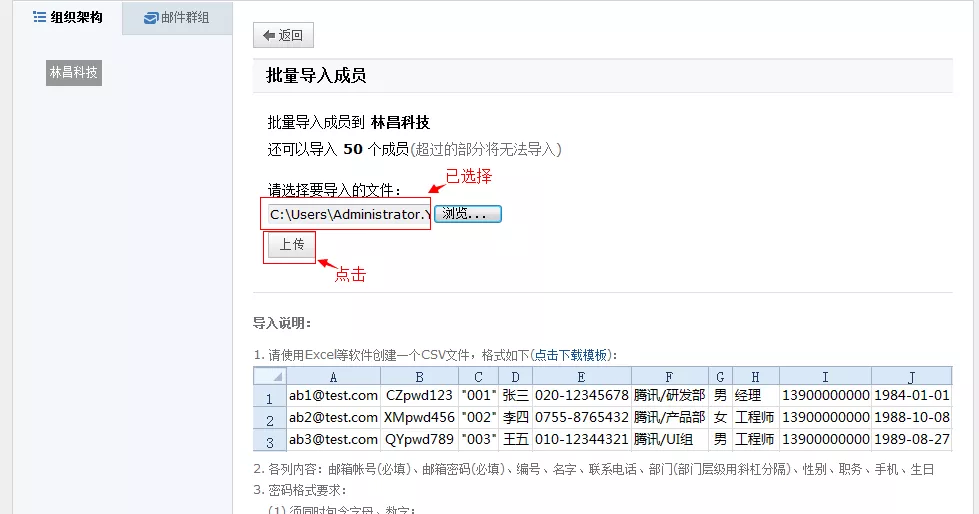Select the 1988-10-08 birthday cell

click(911, 418)
